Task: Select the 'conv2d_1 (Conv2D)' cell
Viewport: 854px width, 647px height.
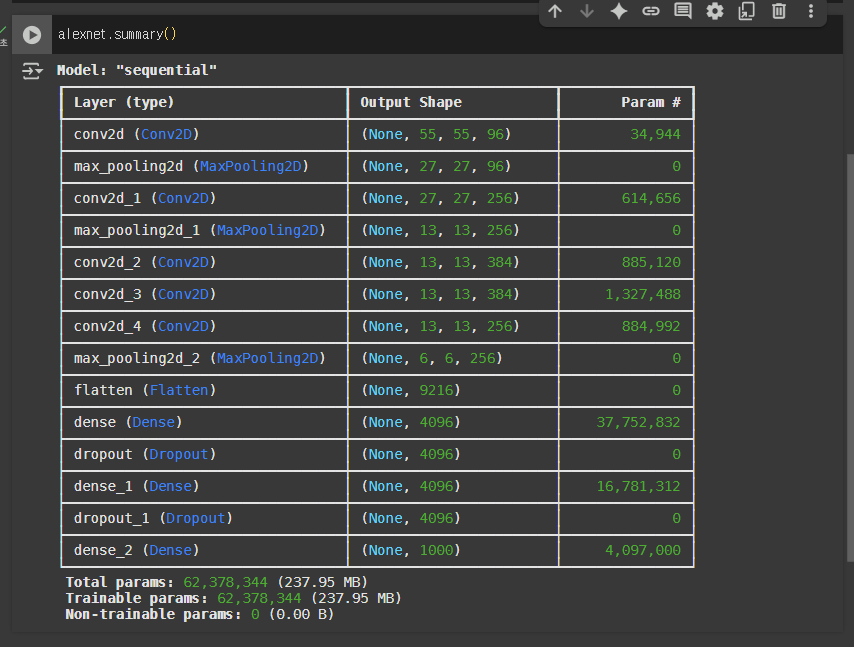Action: point(145,199)
